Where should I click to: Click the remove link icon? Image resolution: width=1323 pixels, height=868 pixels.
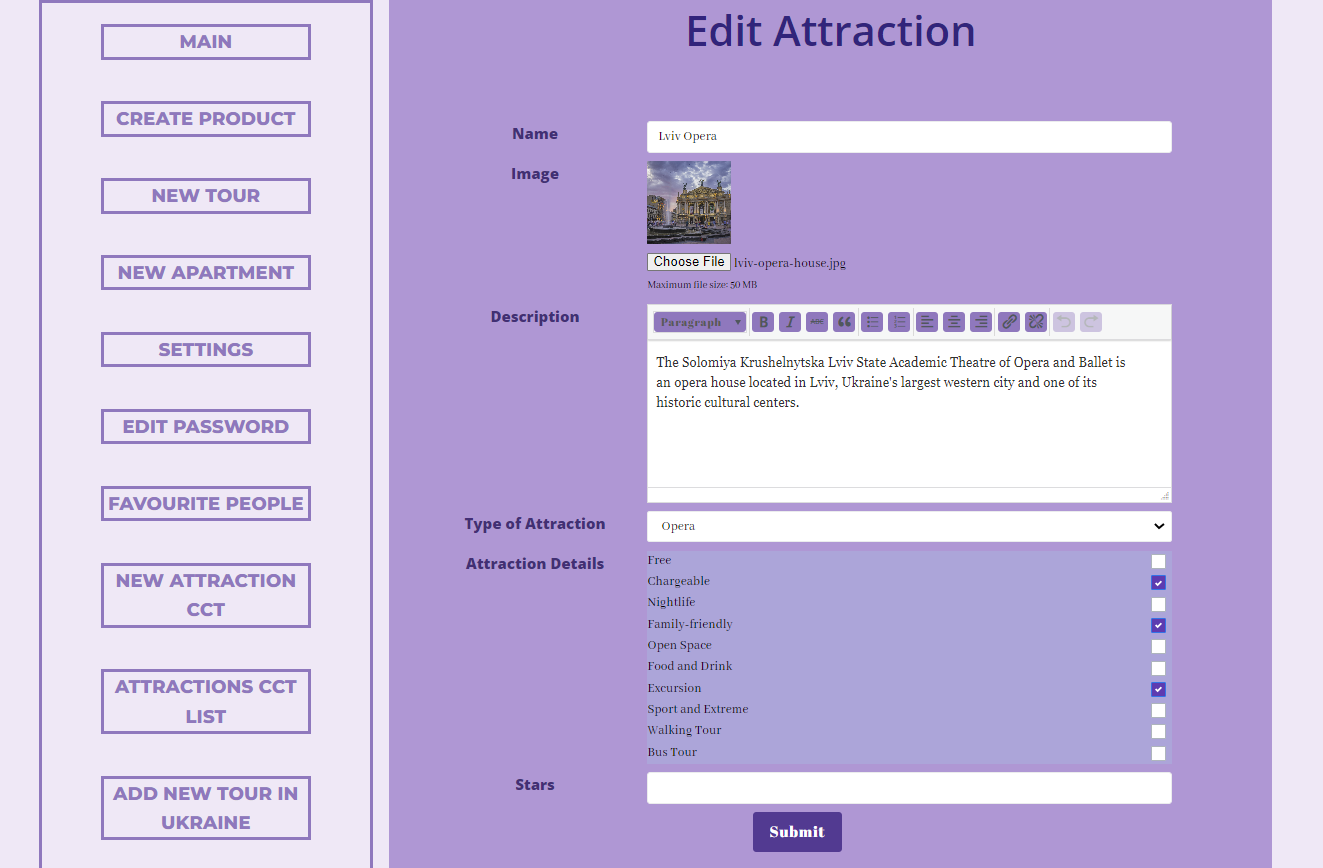1036,322
